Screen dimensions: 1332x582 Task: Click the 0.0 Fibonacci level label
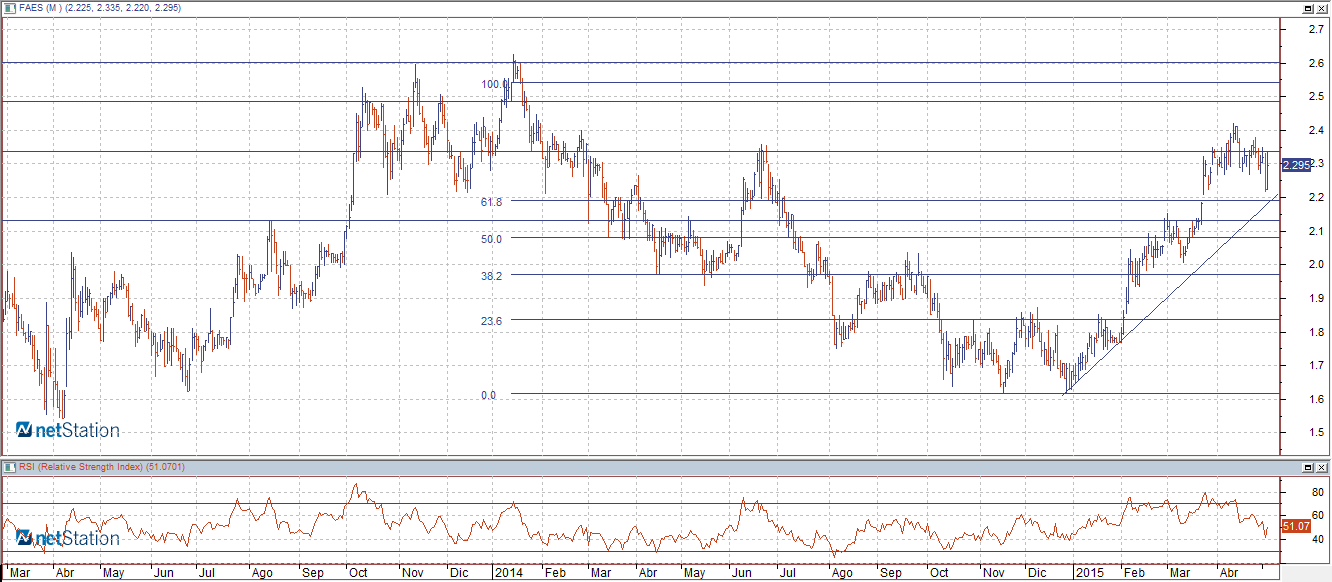tap(488, 396)
